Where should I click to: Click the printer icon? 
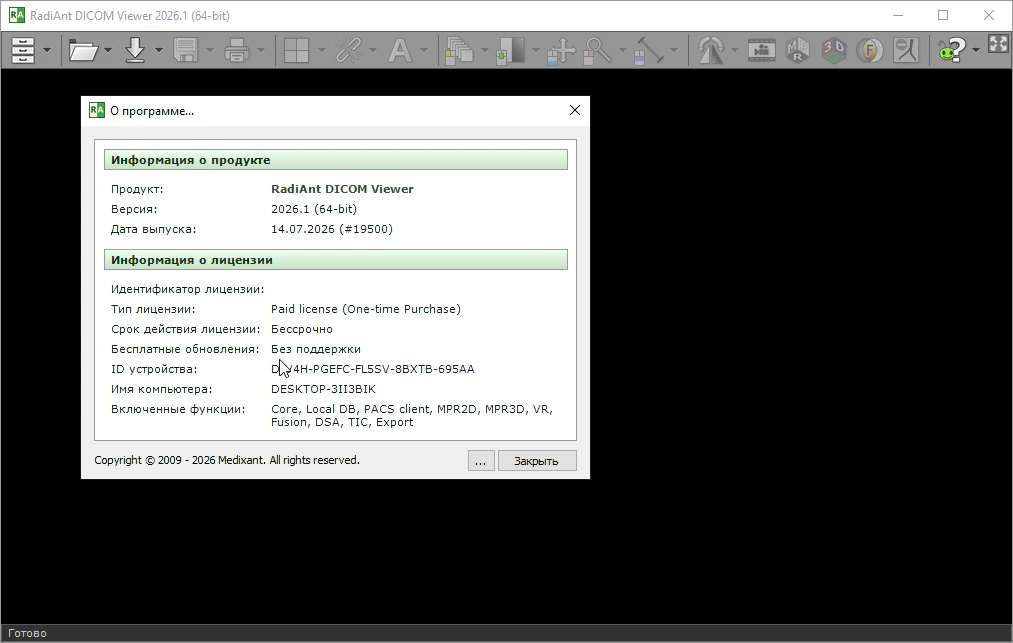pos(236,50)
